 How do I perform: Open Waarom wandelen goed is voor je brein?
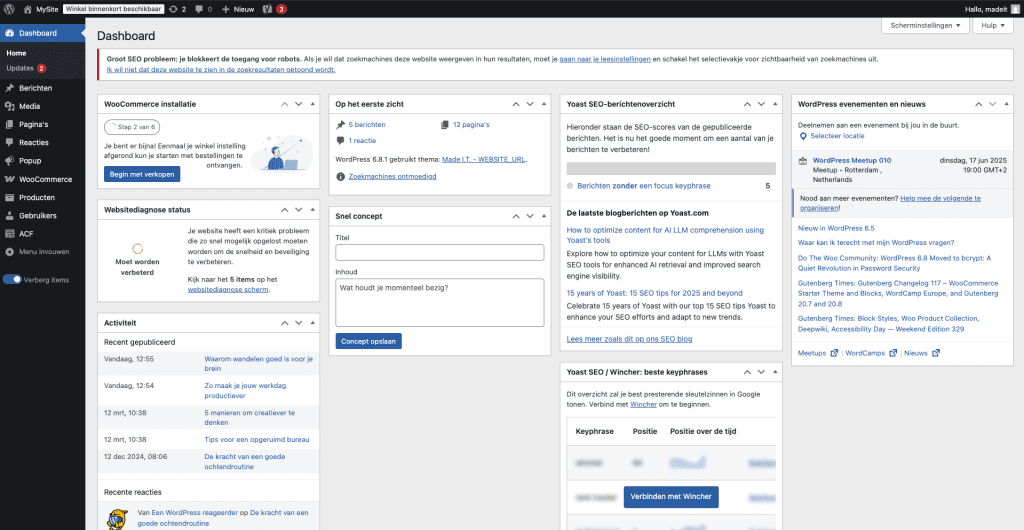[259, 364]
